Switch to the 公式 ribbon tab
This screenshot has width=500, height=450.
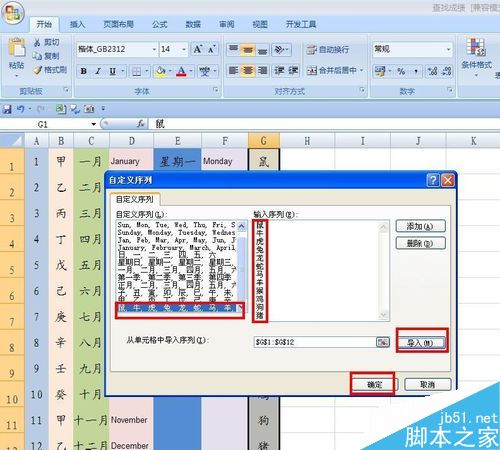pyautogui.click(x=159, y=24)
